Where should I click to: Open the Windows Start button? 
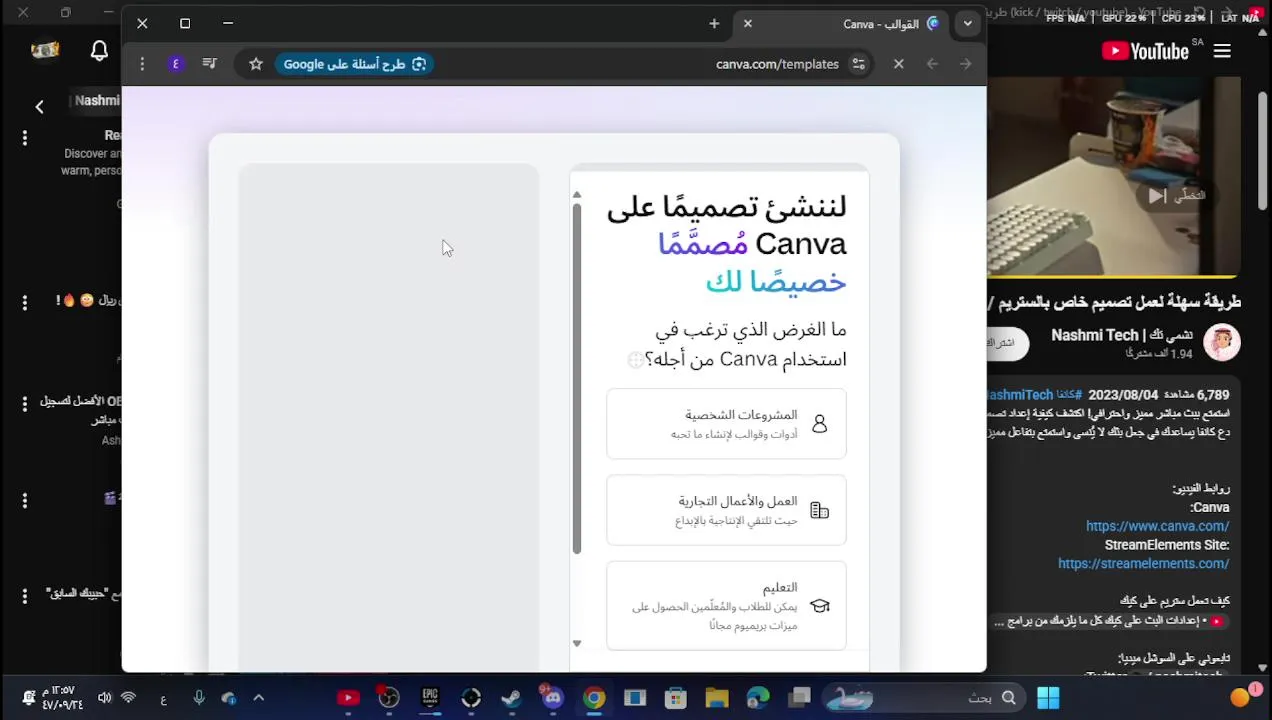(x=1048, y=698)
